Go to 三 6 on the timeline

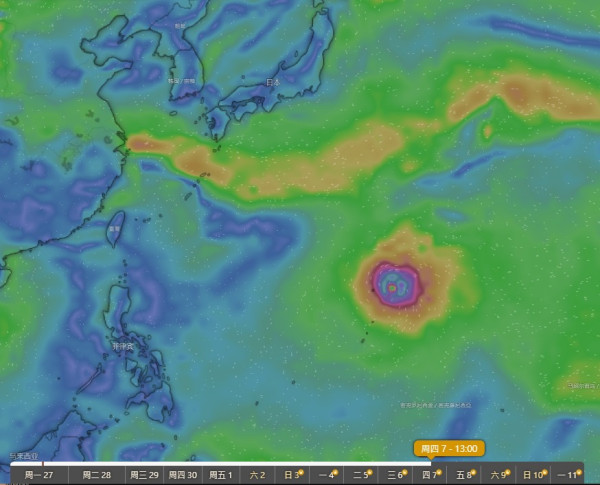click(396, 475)
